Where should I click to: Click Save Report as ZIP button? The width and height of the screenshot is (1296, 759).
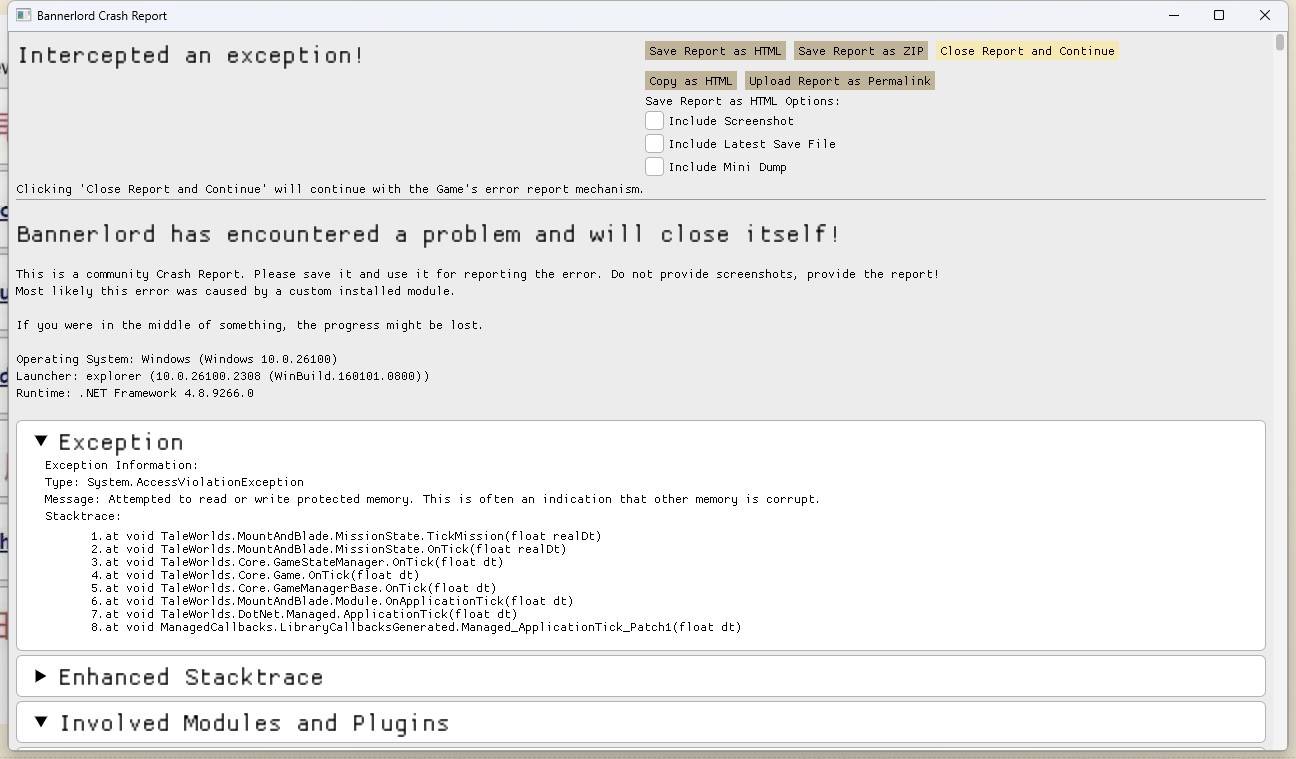[861, 51]
